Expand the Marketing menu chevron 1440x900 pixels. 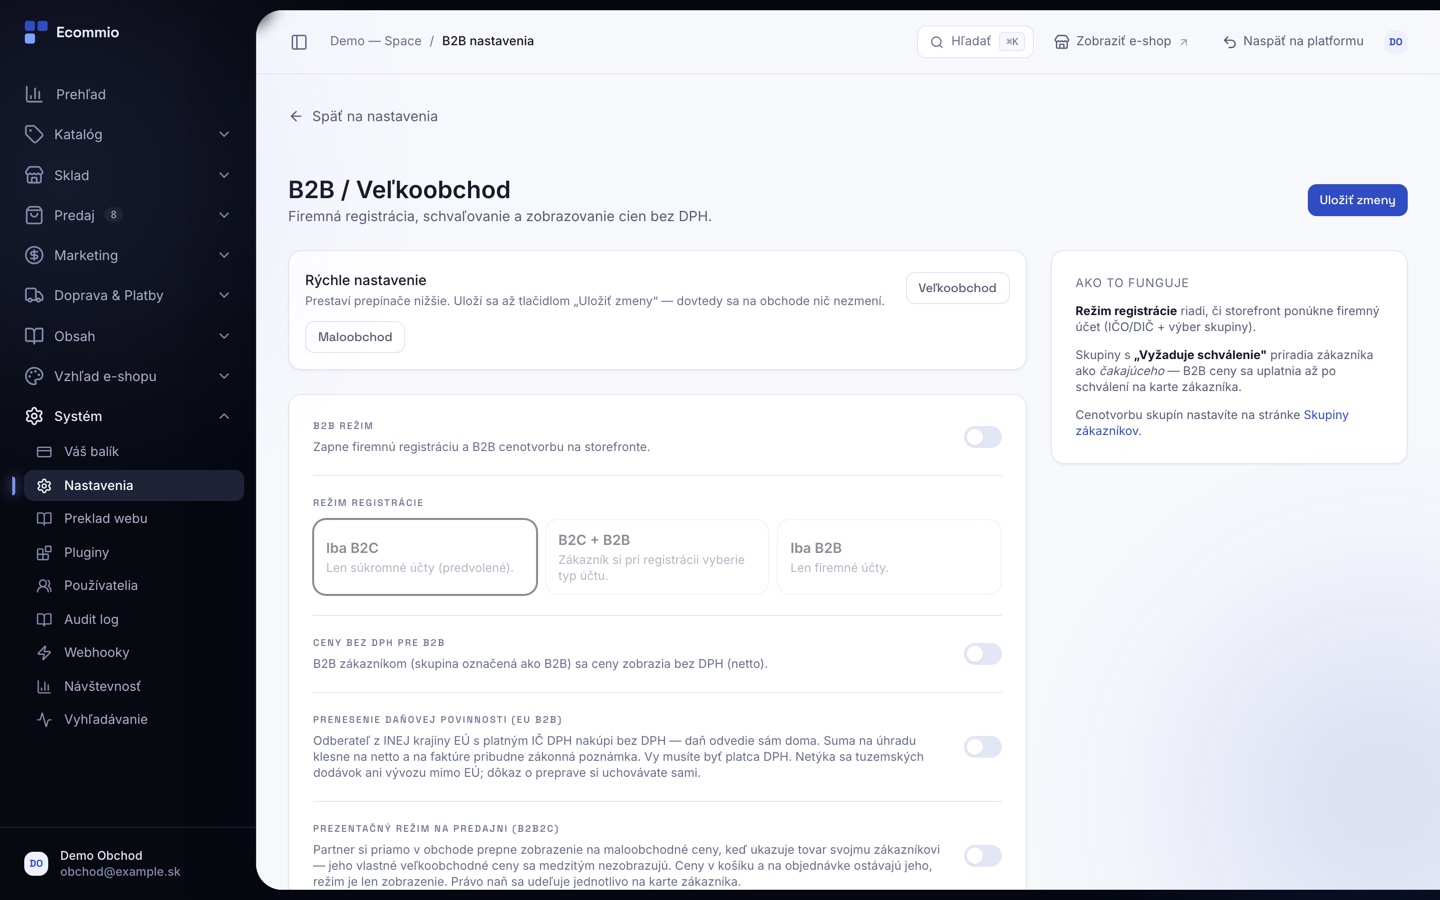tap(224, 255)
